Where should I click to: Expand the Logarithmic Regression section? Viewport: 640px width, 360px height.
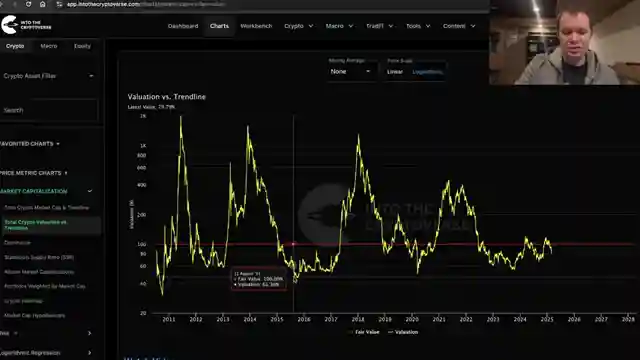click(46, 353)
